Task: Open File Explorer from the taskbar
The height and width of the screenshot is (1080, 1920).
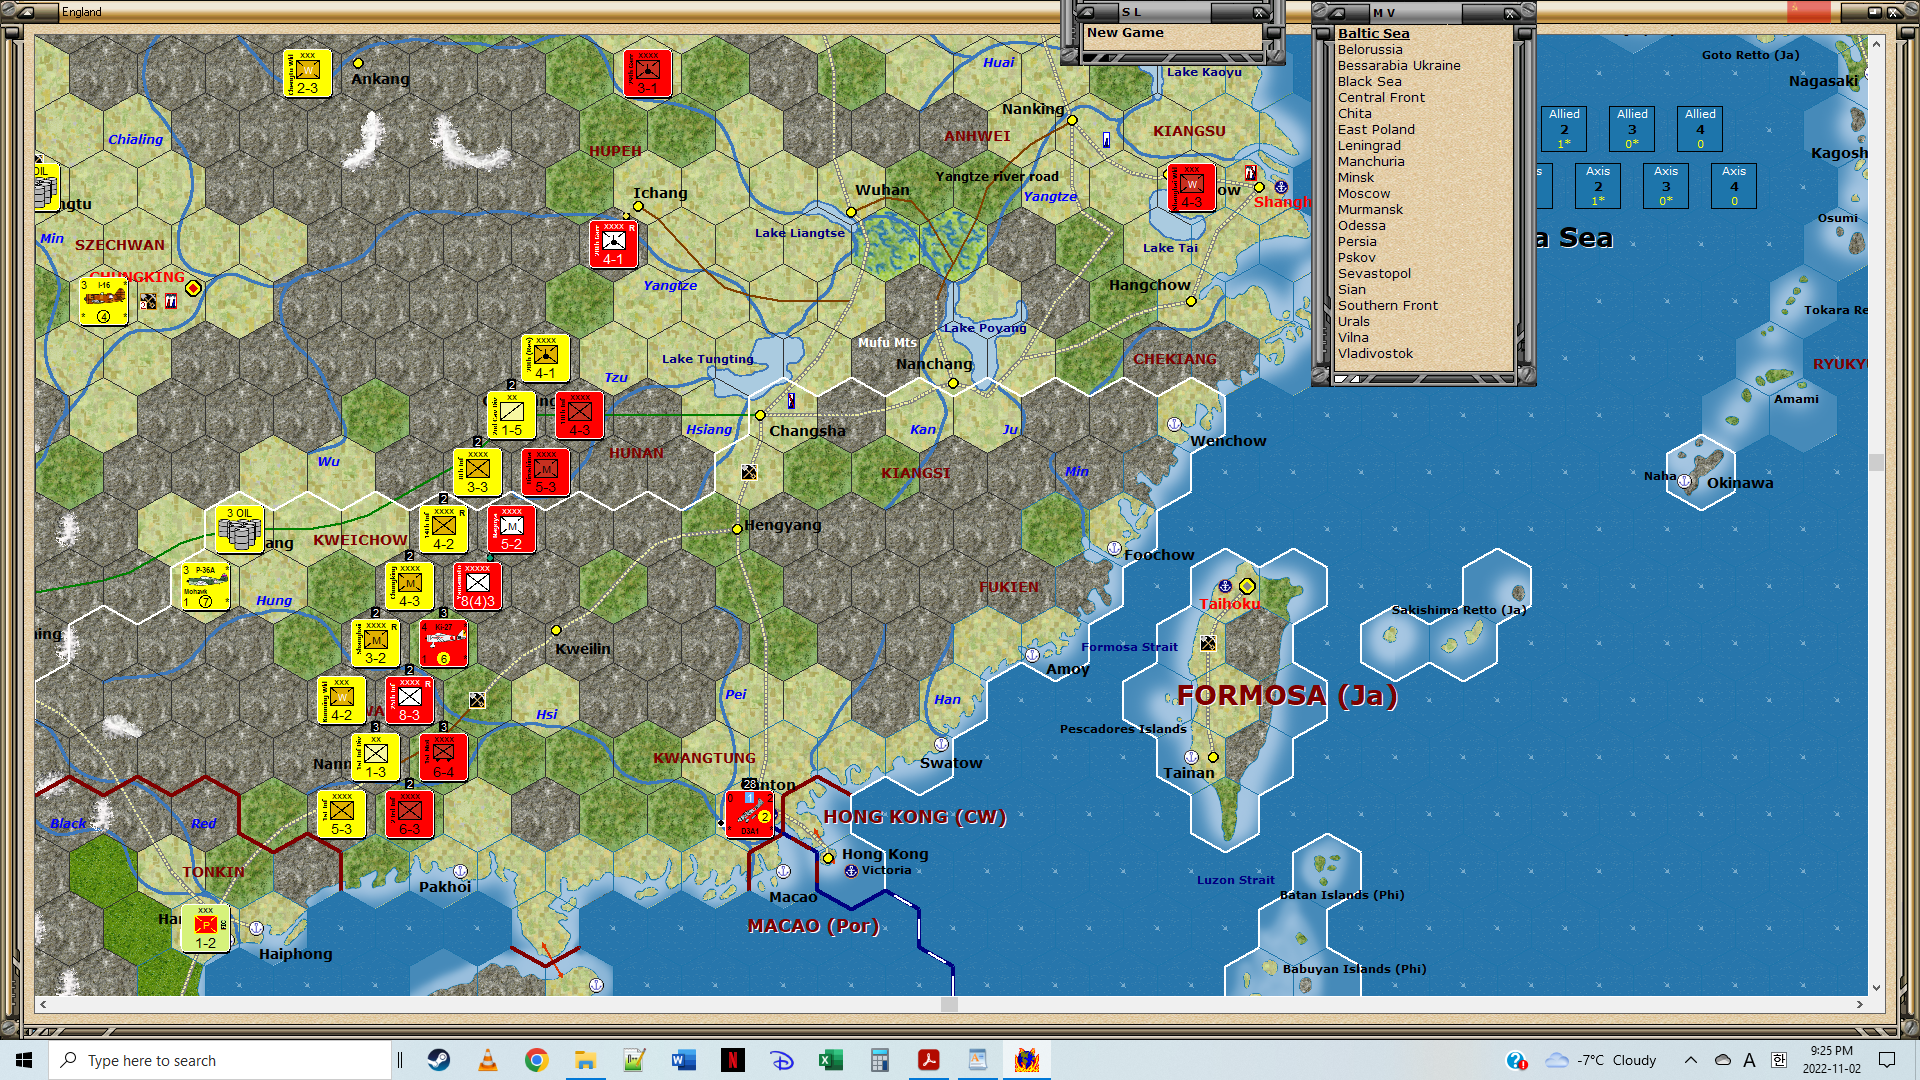Action: [585, 1060]
